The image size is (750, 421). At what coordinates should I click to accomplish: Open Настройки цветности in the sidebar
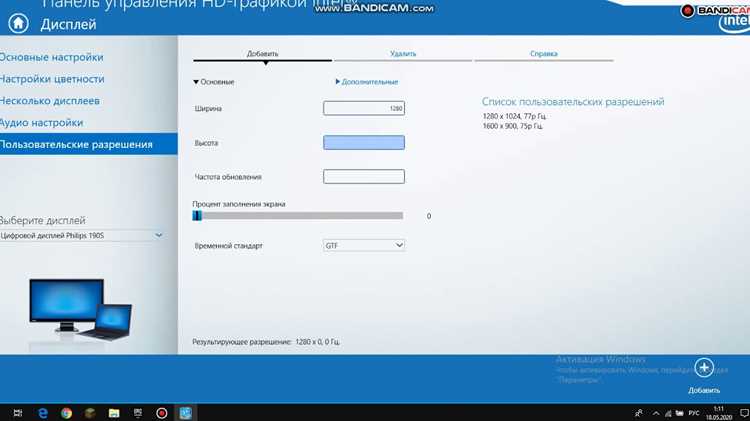click(52, 79)
